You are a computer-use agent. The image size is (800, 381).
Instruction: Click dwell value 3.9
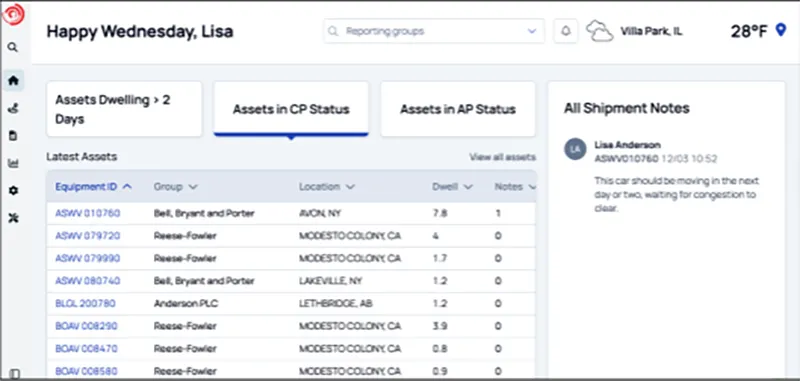(439, 326)
